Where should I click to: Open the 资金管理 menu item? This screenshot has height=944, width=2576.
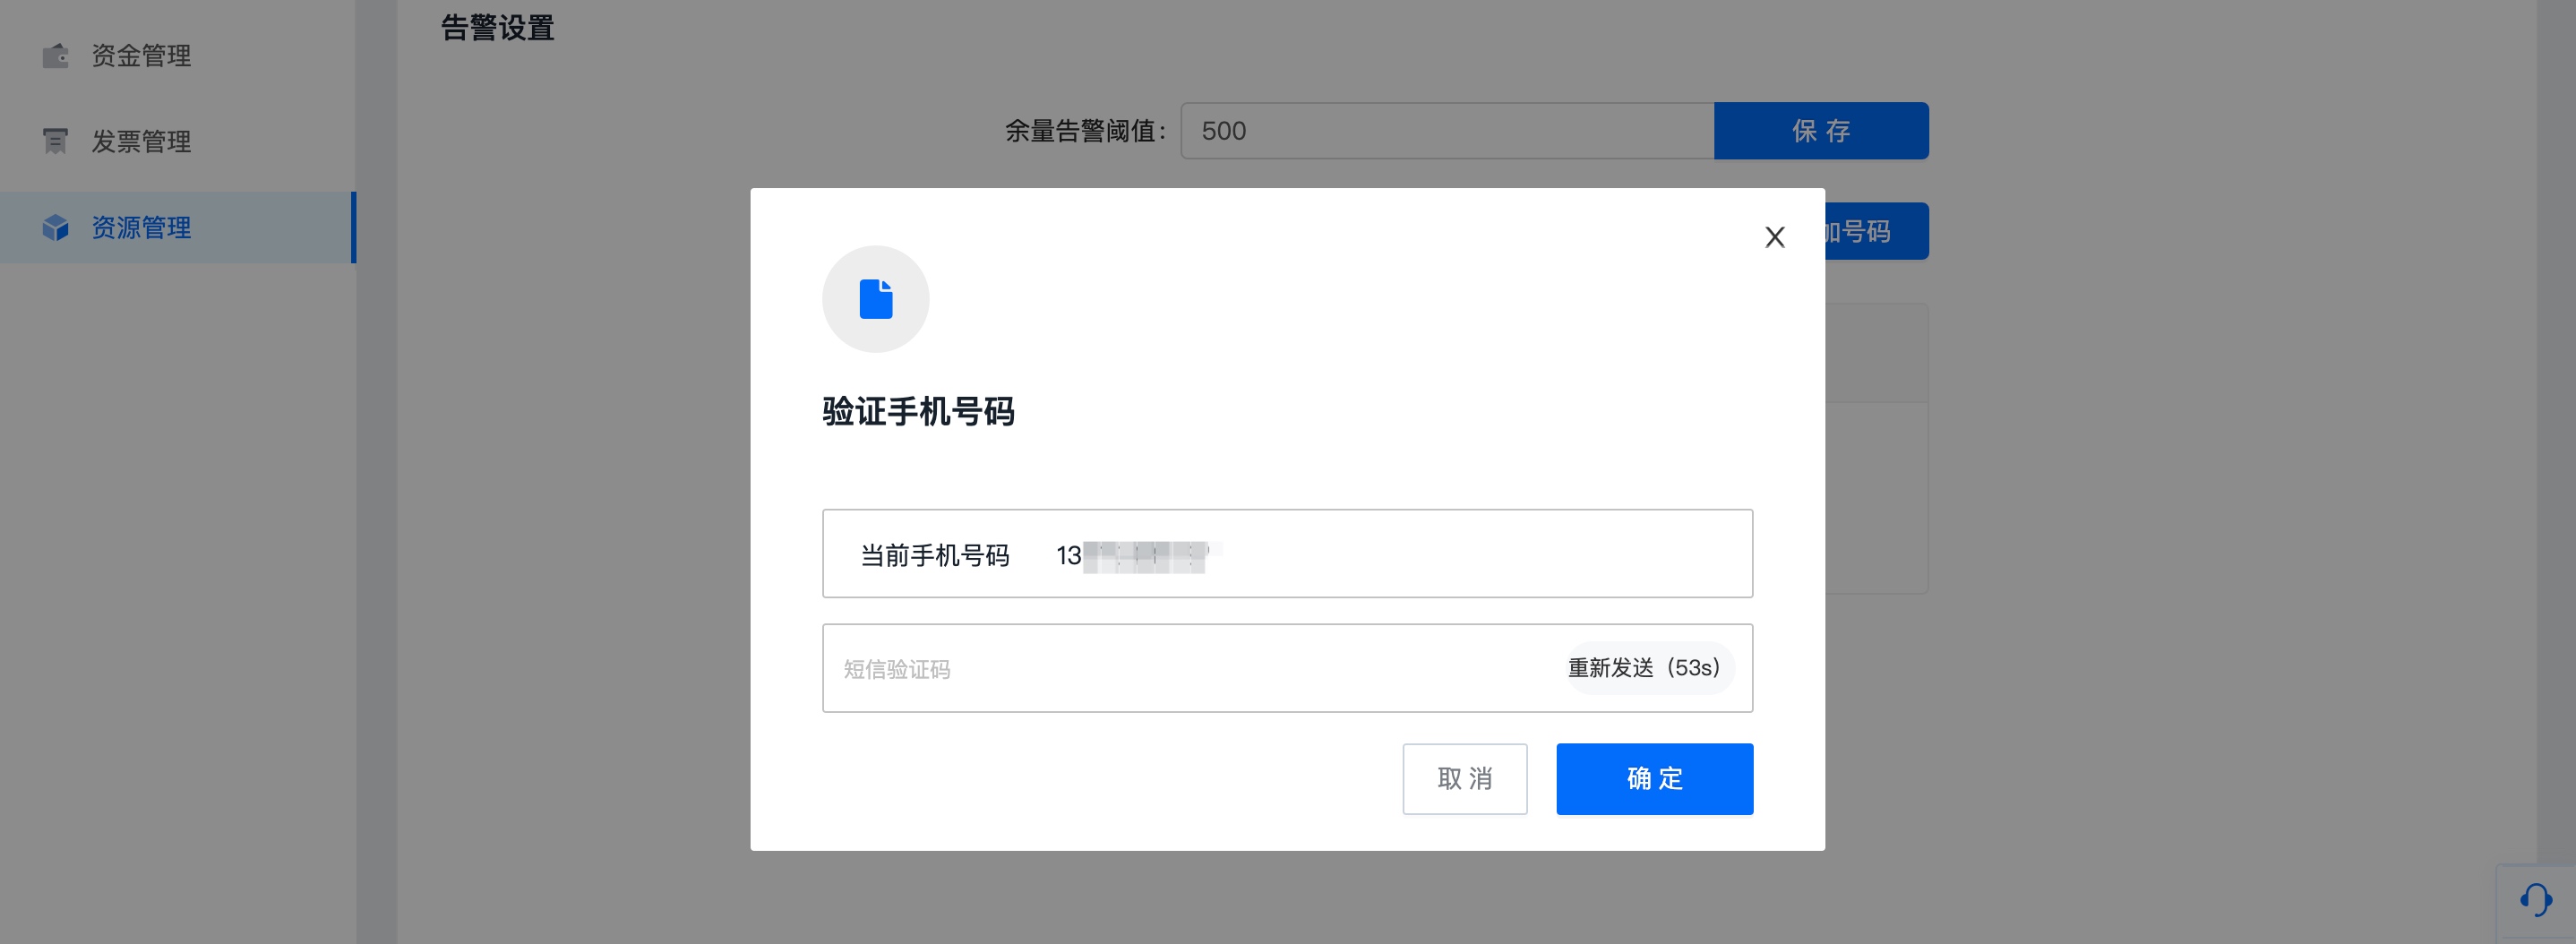(141, 56)
